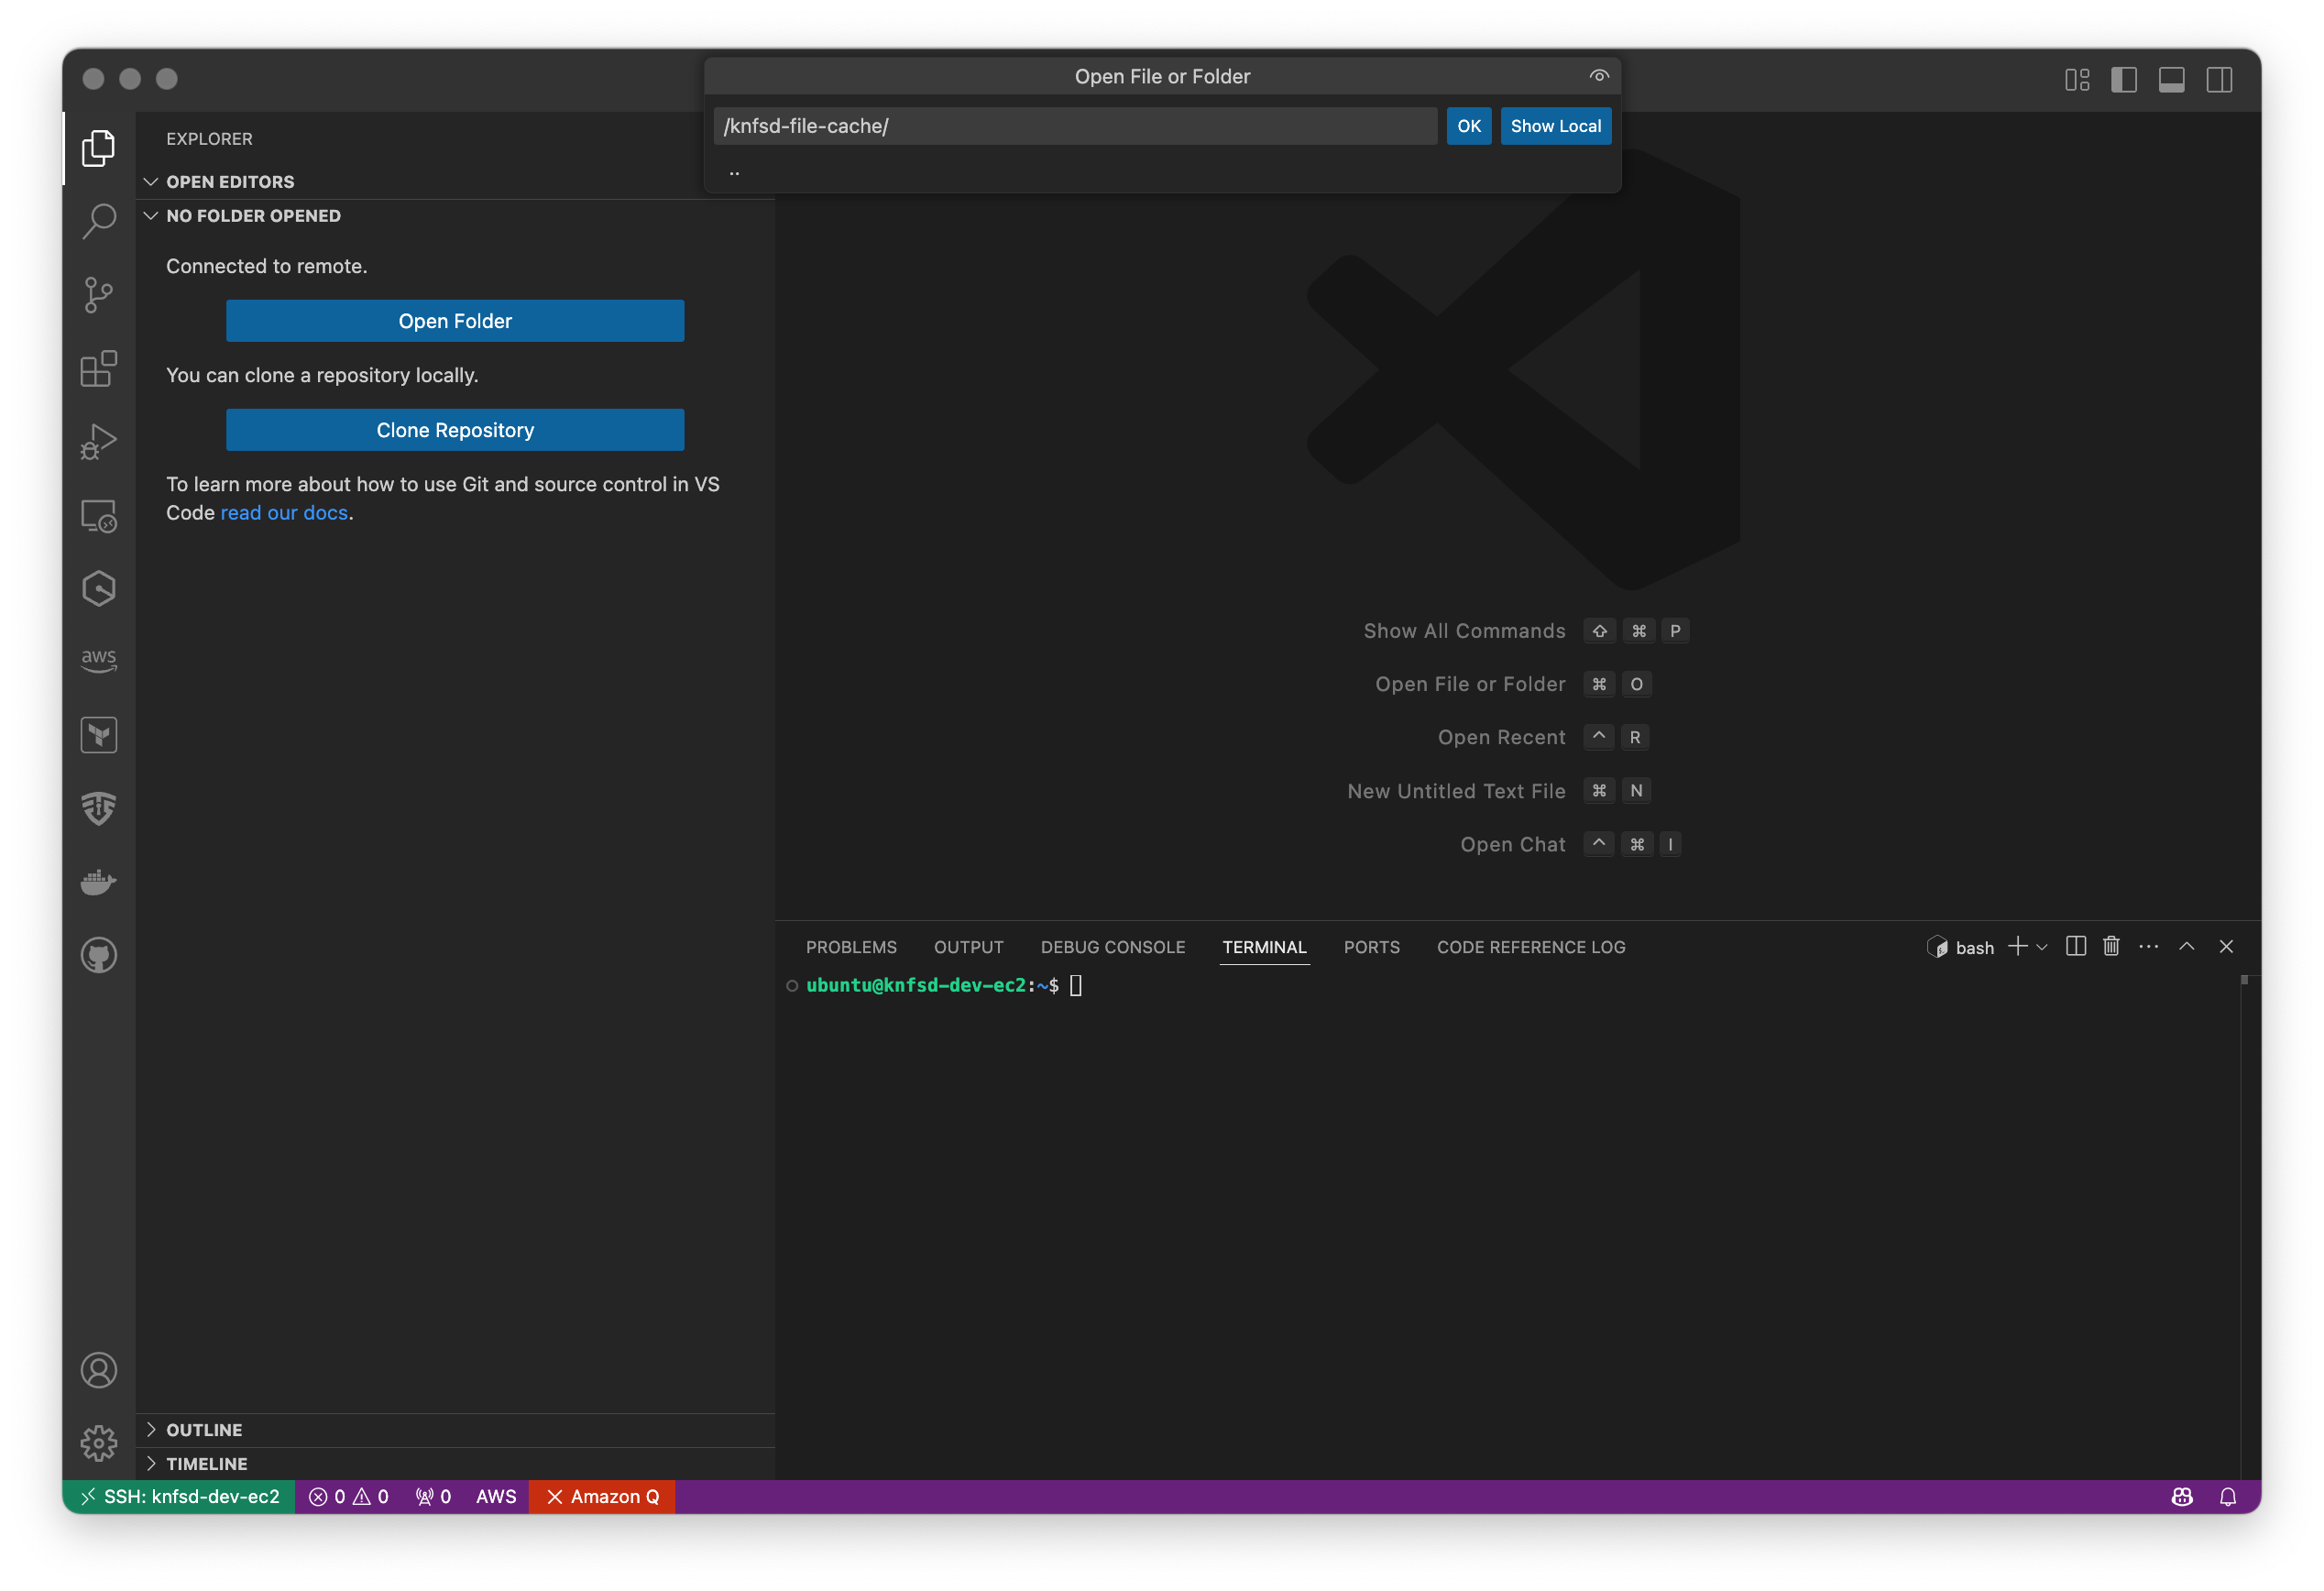Switch to the Debug Console tab
The image size is (2324, 1591).
pos(1112,947)
